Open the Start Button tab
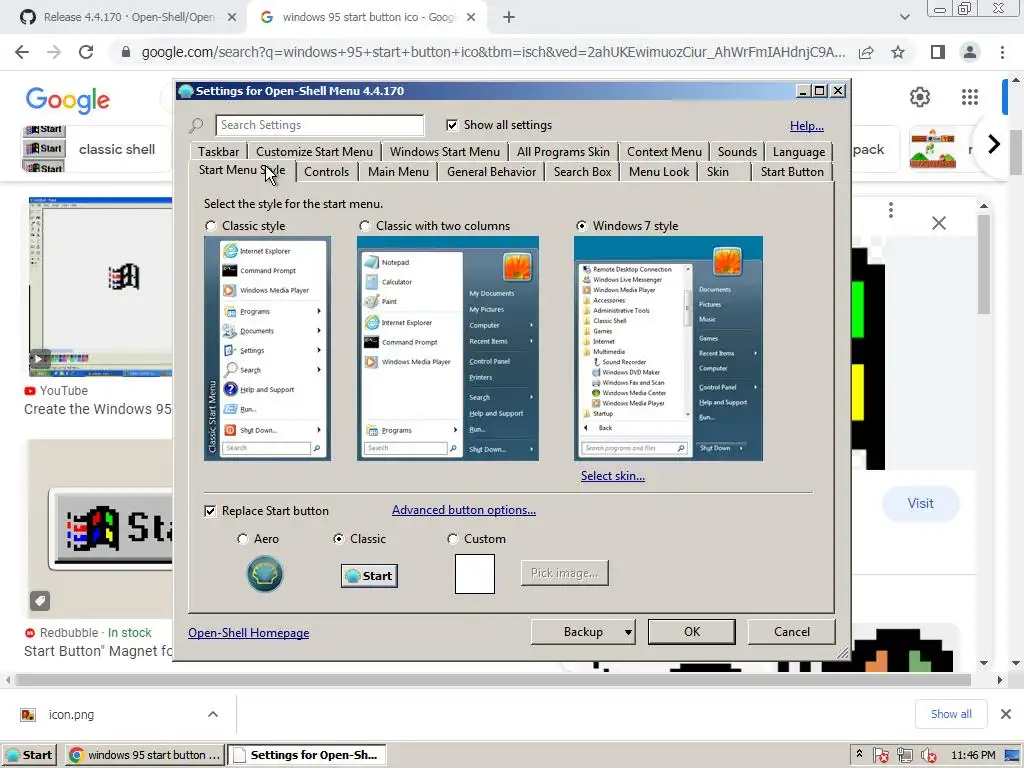Viewport: 1024px width, 768px height. click(x=792, y=172)
